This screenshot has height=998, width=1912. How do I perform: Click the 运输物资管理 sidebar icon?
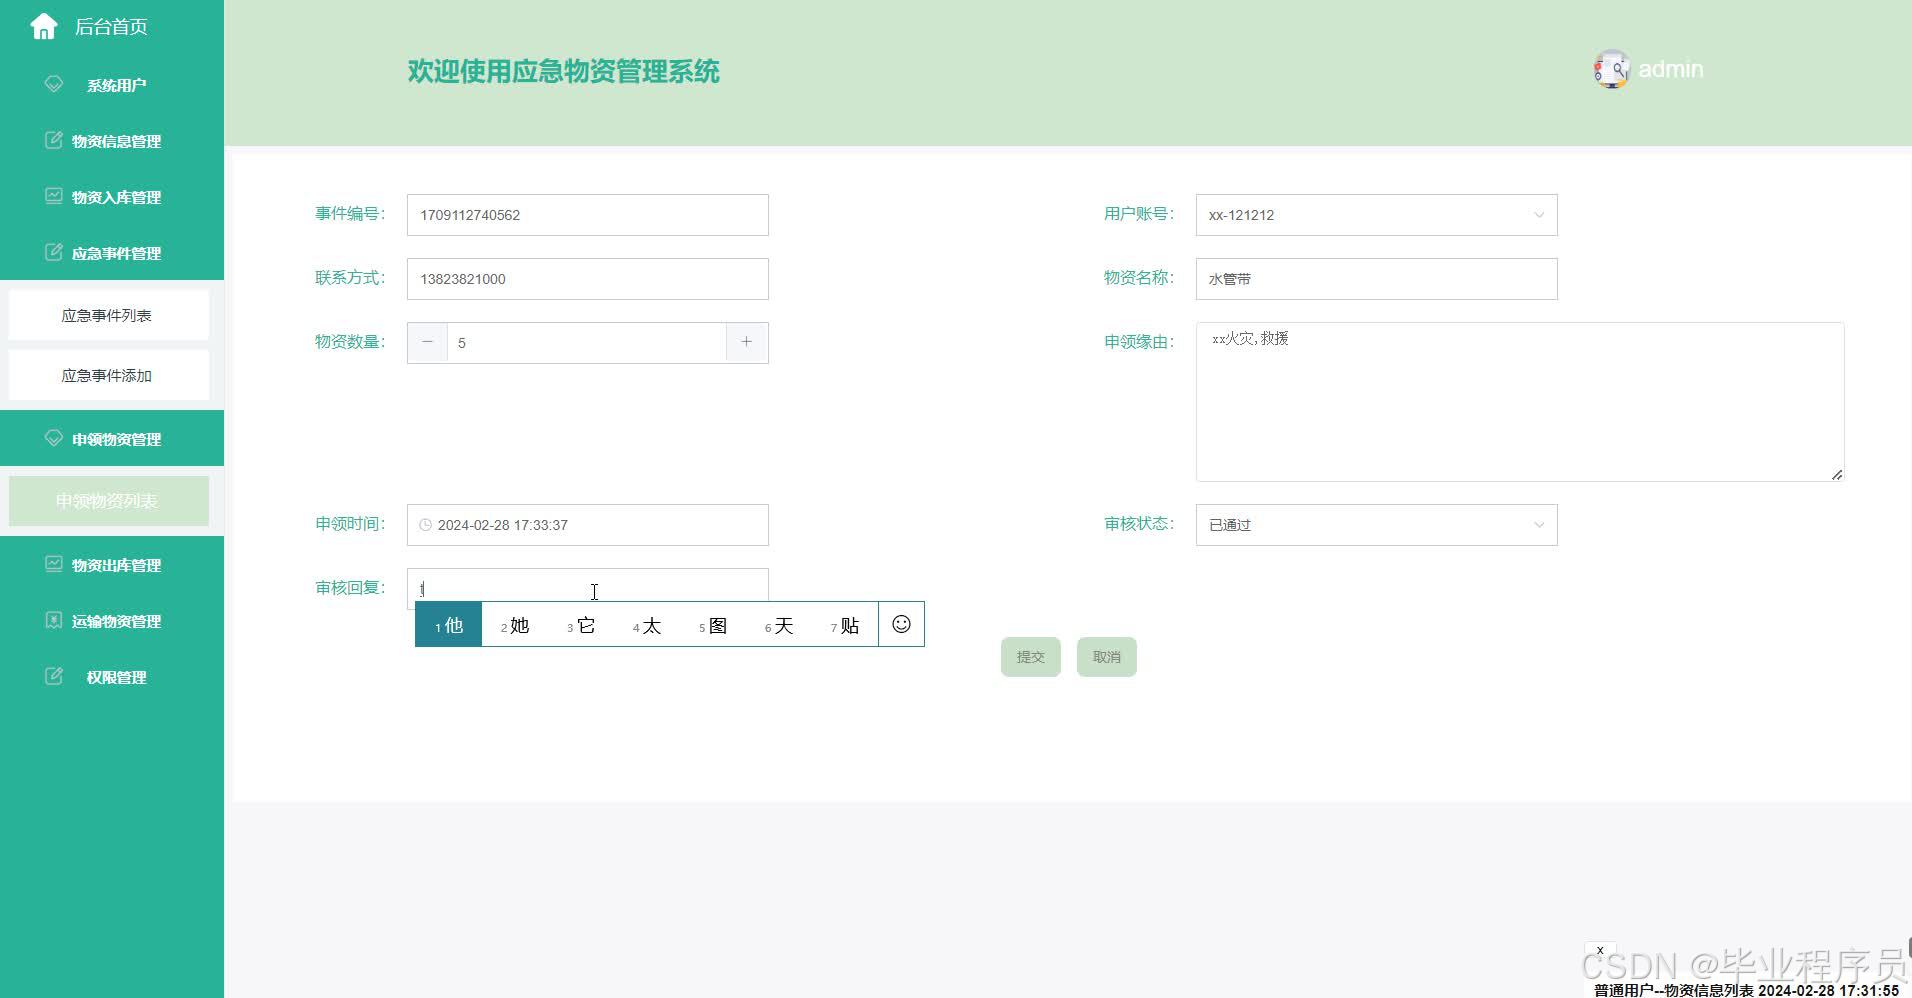(x=53, y=620)
